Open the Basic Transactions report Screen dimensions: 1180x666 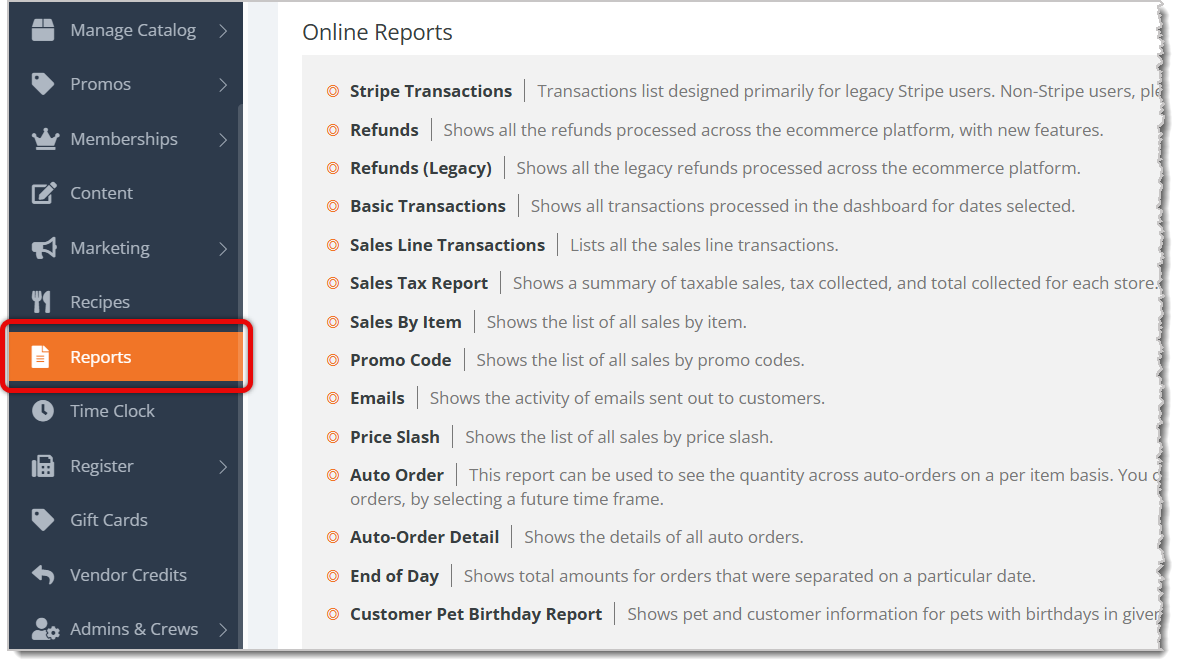coord(427,206)
